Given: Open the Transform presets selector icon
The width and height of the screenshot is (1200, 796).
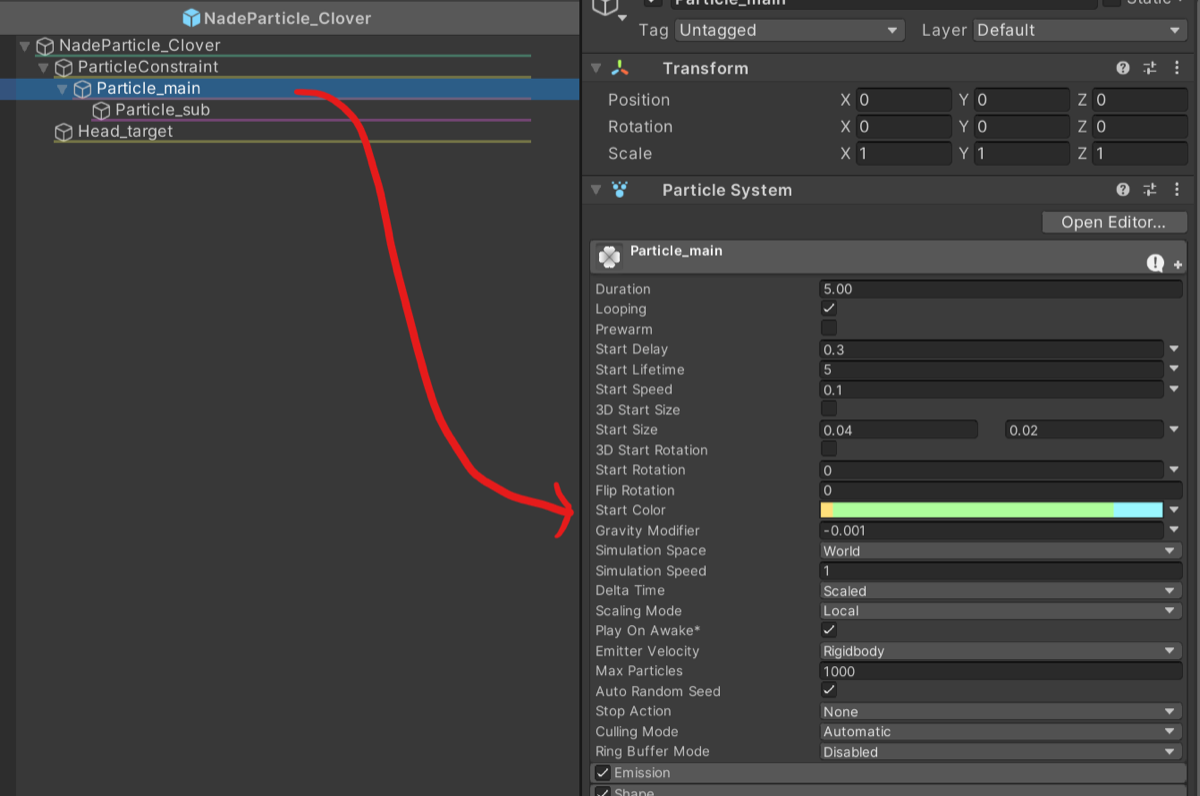Looking at the screenshot, I should 1150,68.
